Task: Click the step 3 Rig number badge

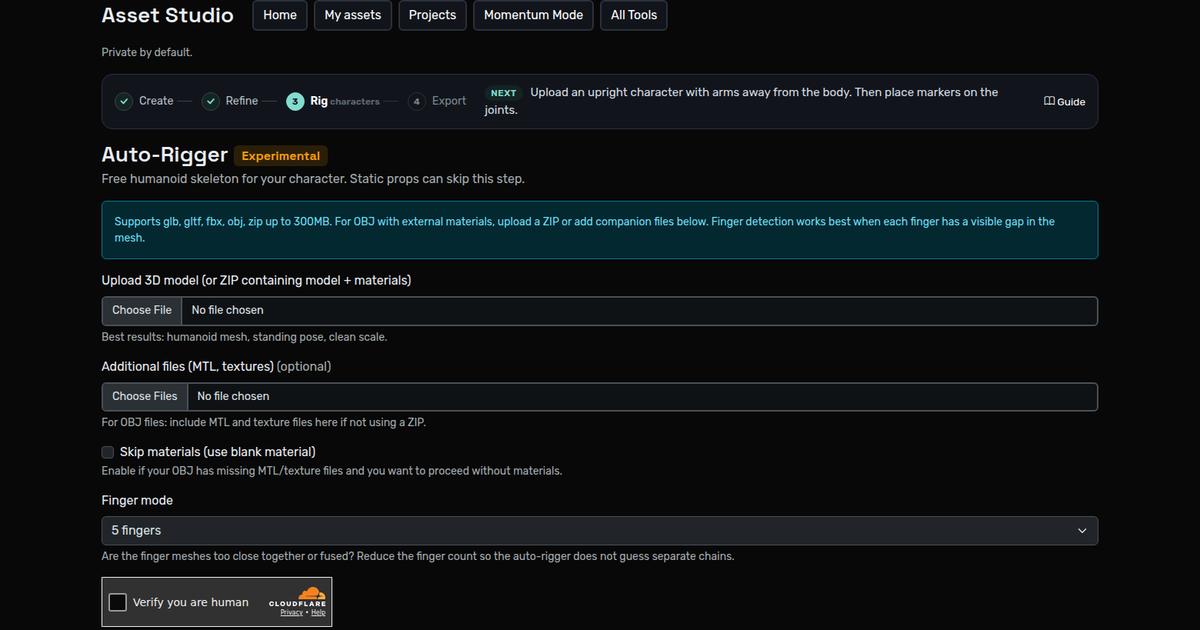Action: [x=295, y=101]
